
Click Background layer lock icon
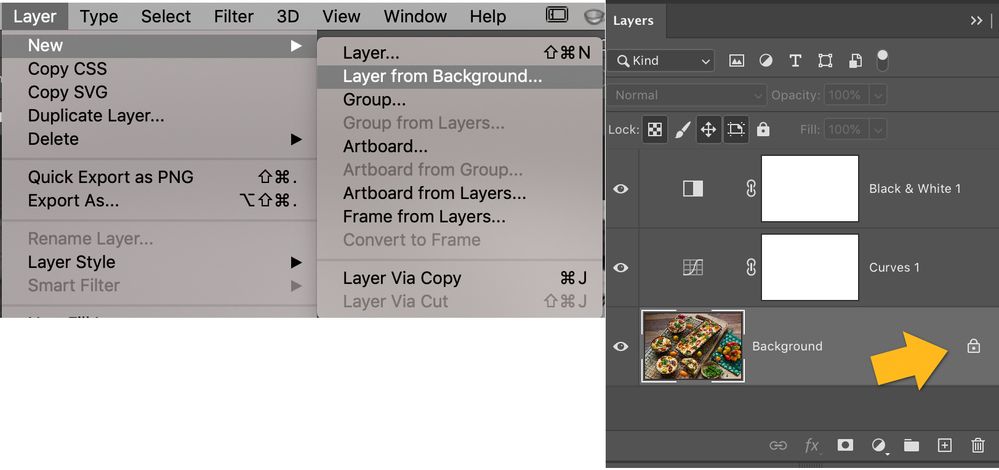[973, 346]
